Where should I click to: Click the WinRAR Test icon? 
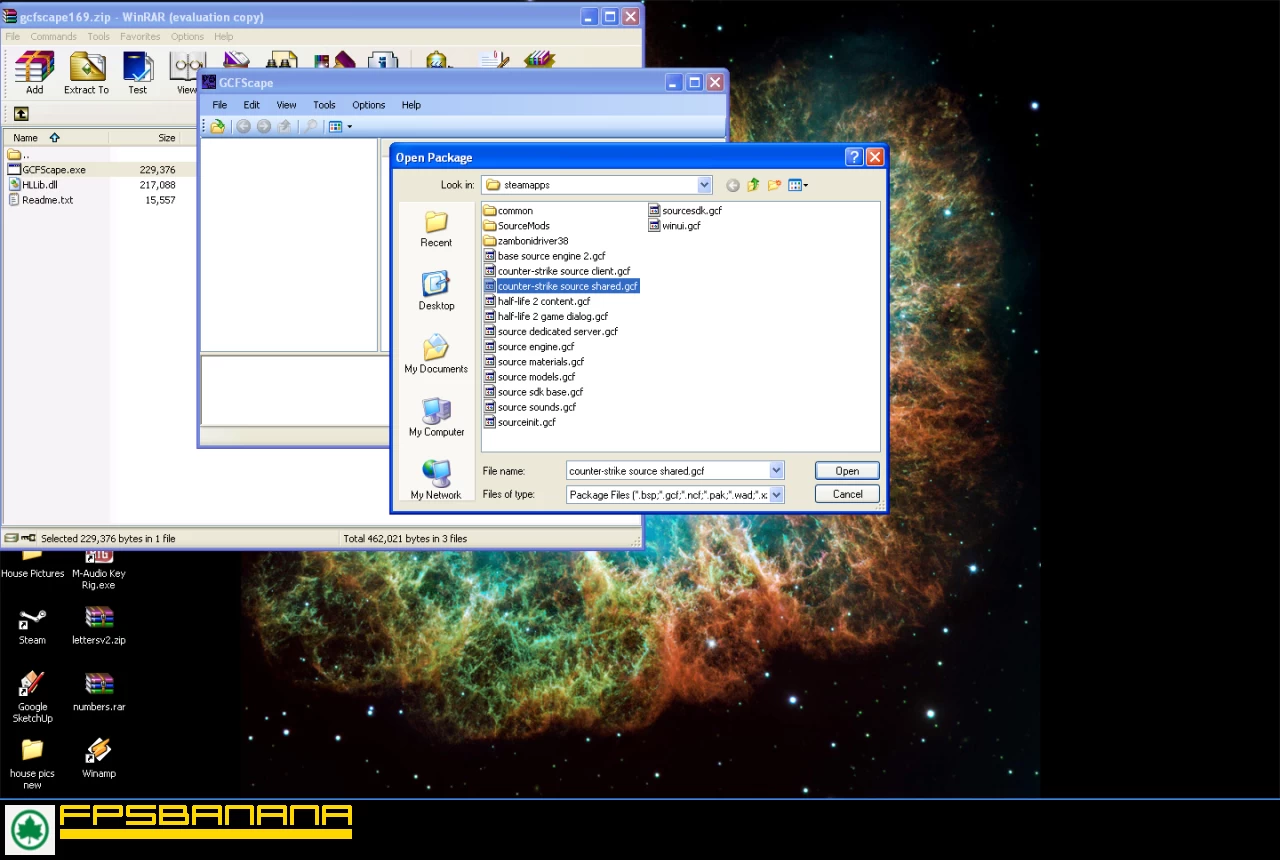pos(137,73)
